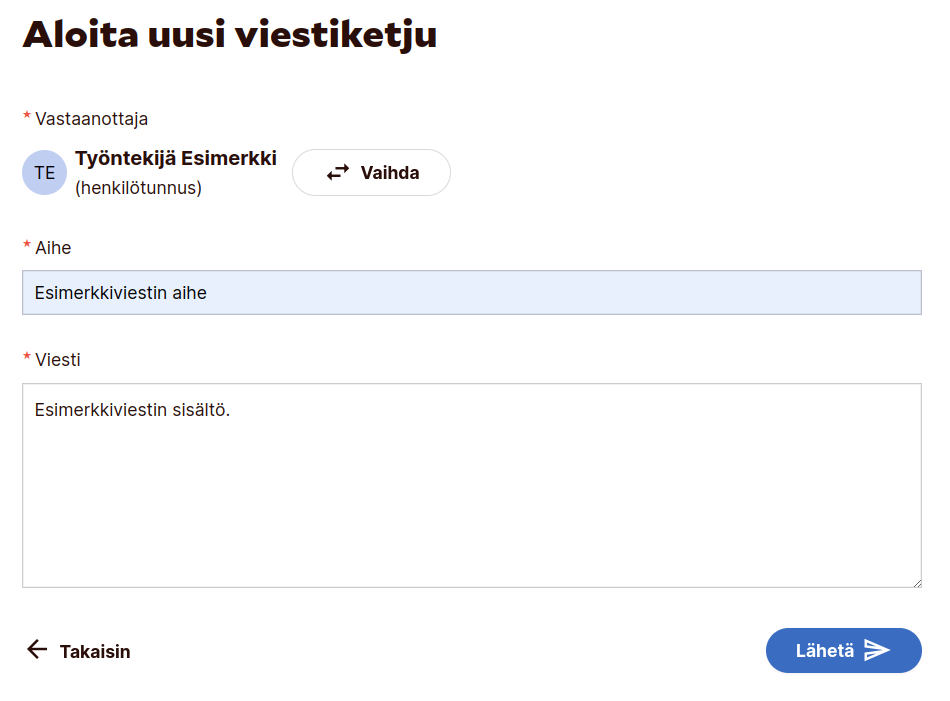Click the text Esimerkkiviestin sisältö in message box

132,410
